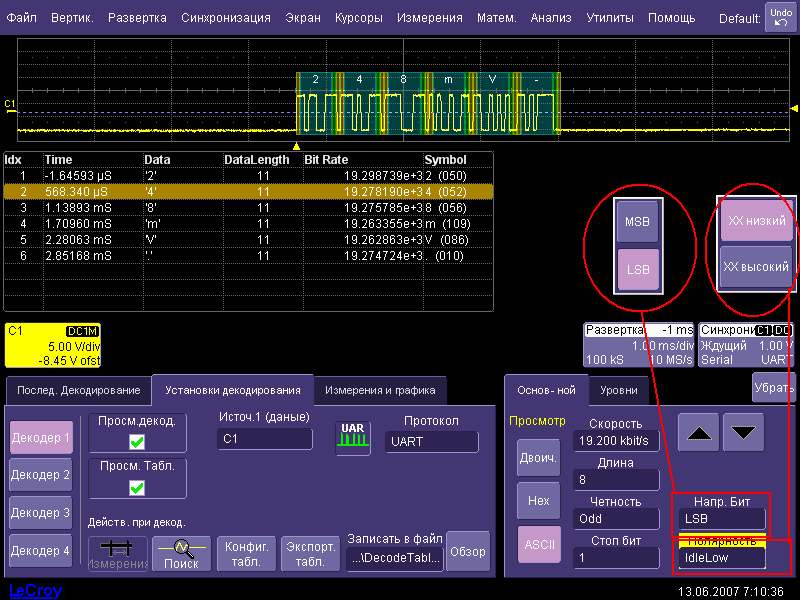Toggle the Просм. Табл. checkbox
This screenshot has height=600, width=800.
tap(137, 488)
